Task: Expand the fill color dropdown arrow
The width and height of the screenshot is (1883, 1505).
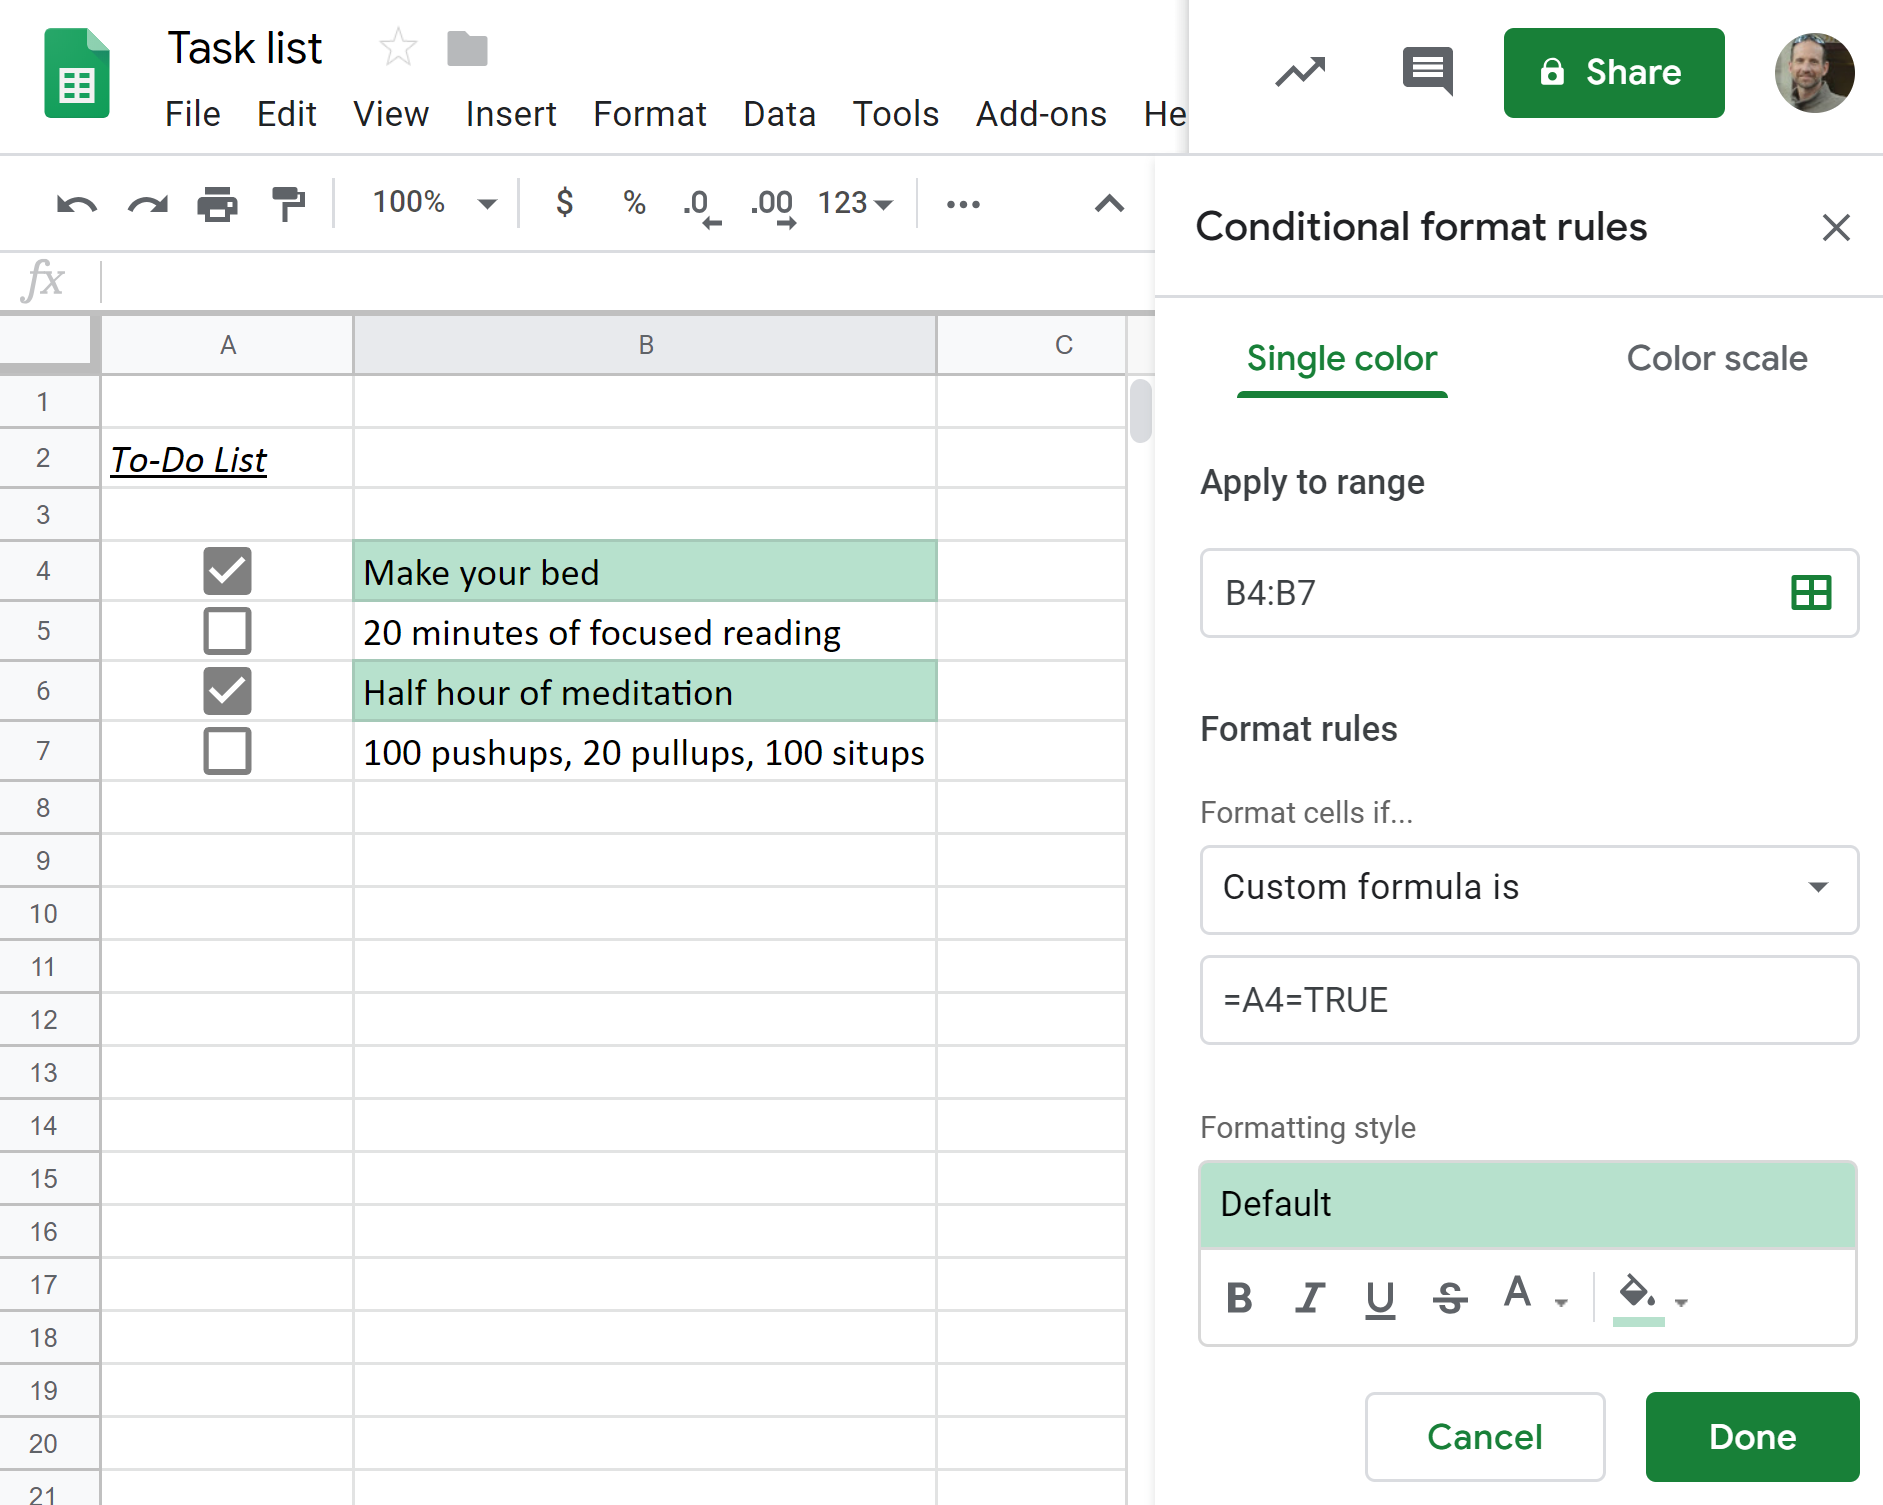Action: click(x=1681, y=1302)
